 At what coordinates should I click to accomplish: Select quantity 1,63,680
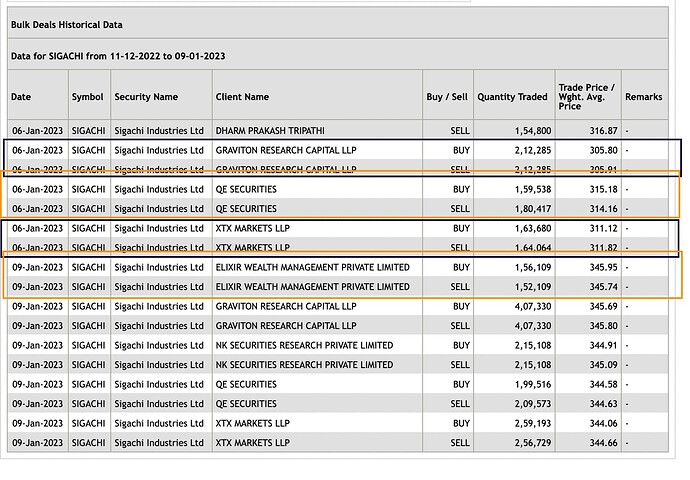point(533,228)
